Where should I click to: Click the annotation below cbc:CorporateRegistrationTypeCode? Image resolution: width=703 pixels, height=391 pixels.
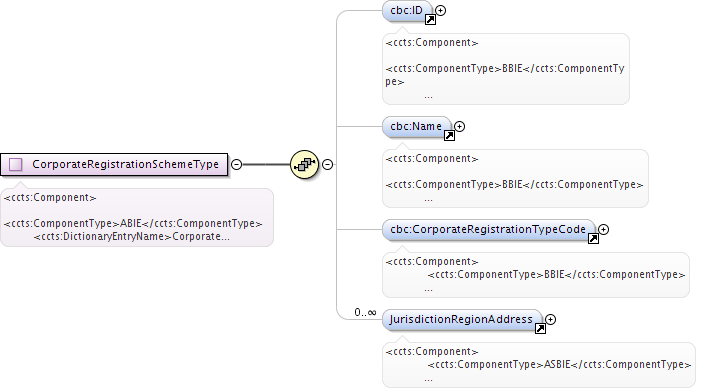[536, 275]
